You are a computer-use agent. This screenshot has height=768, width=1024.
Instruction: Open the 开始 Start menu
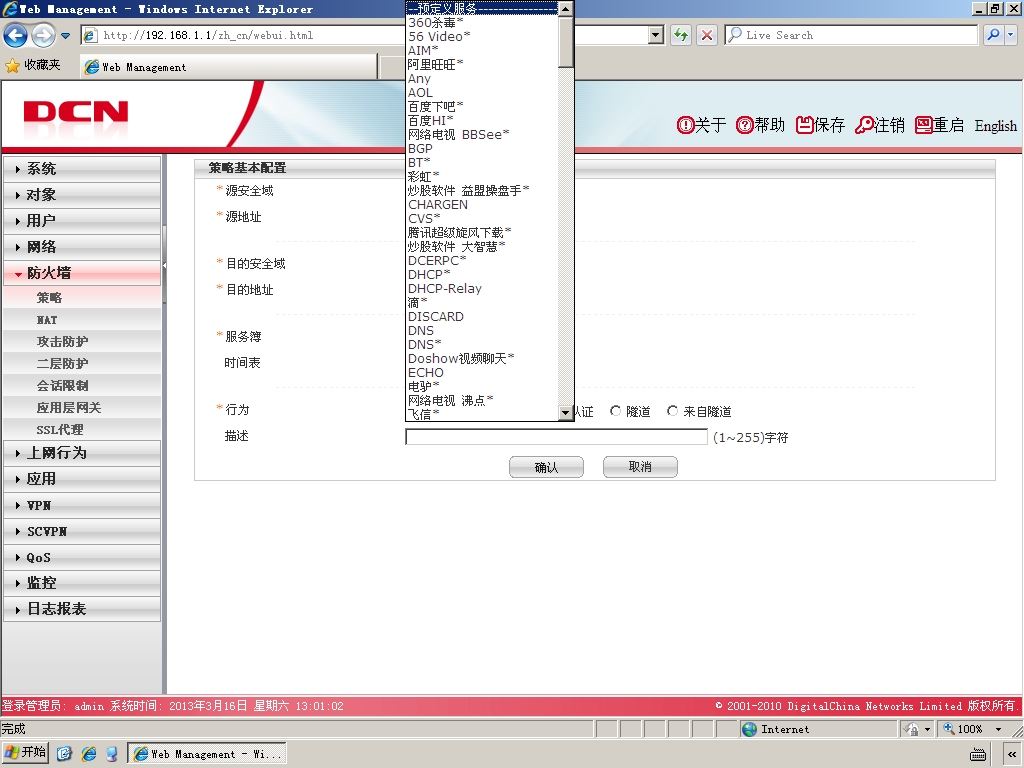coord(25,753)
